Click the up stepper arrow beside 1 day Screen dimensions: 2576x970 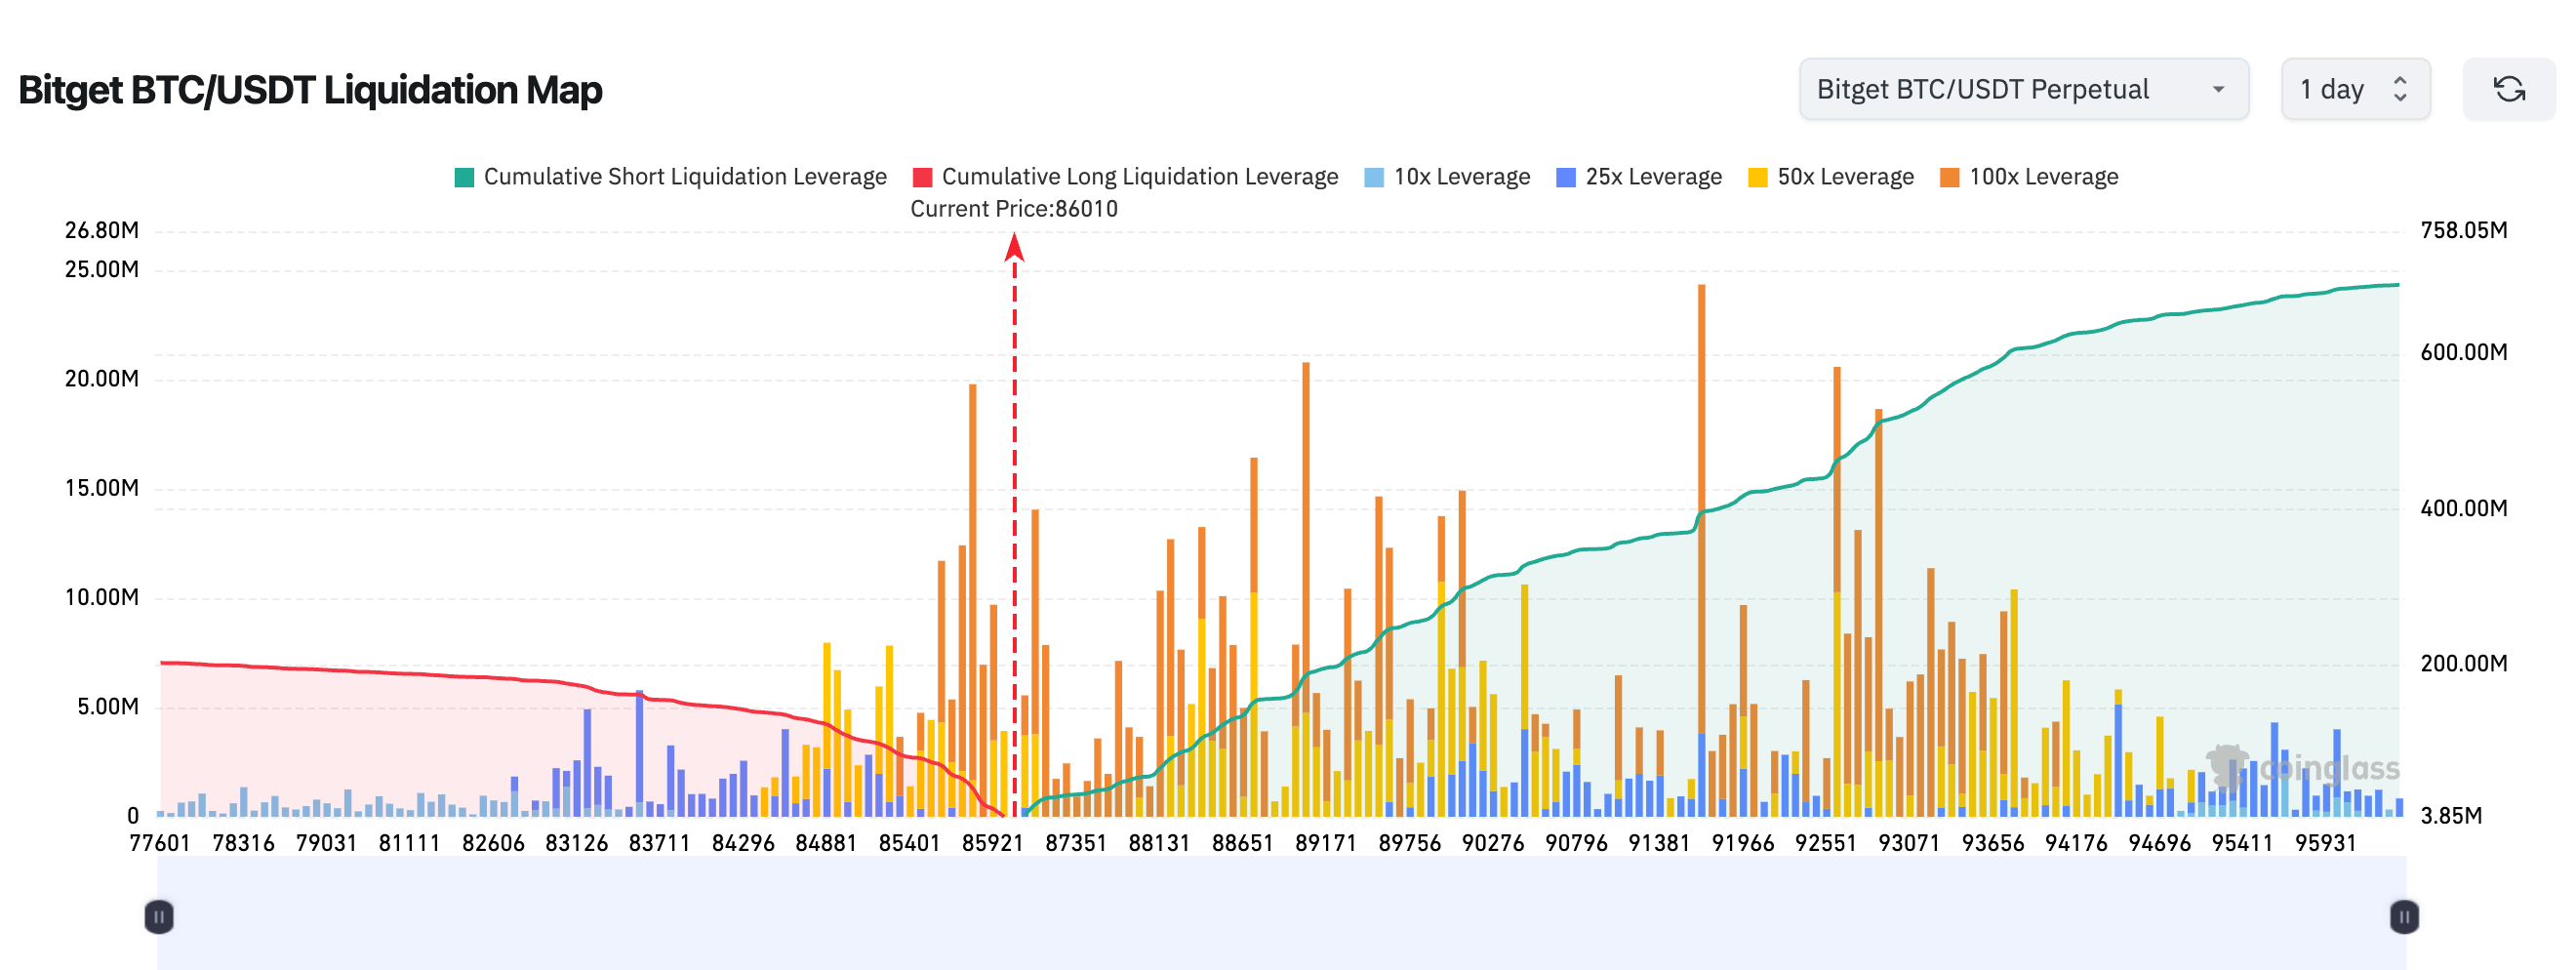(2402, 80)
